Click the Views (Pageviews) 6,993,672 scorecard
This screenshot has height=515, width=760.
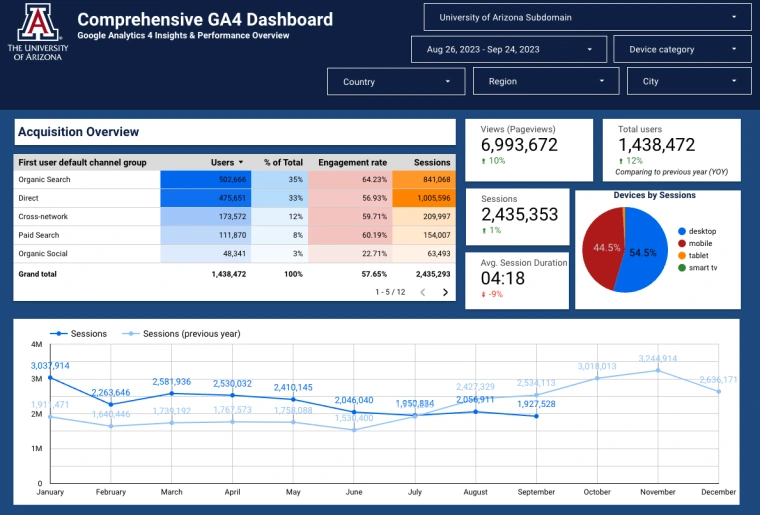pos(529,150)
